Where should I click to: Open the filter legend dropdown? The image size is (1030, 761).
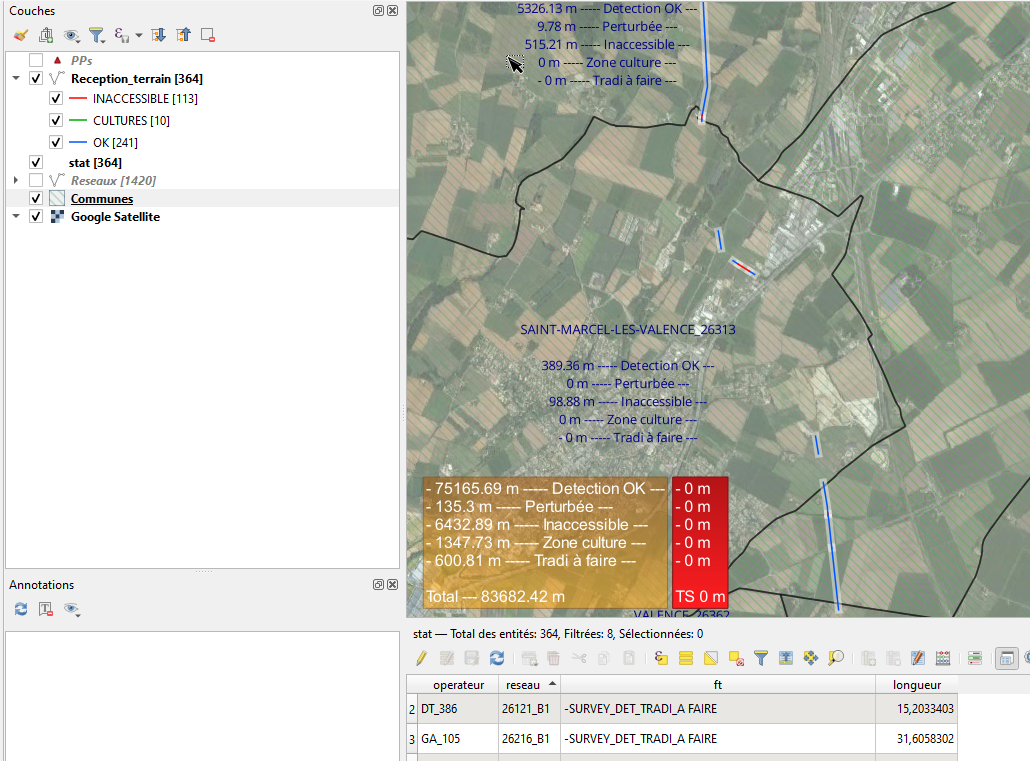(x=96, y=35)
